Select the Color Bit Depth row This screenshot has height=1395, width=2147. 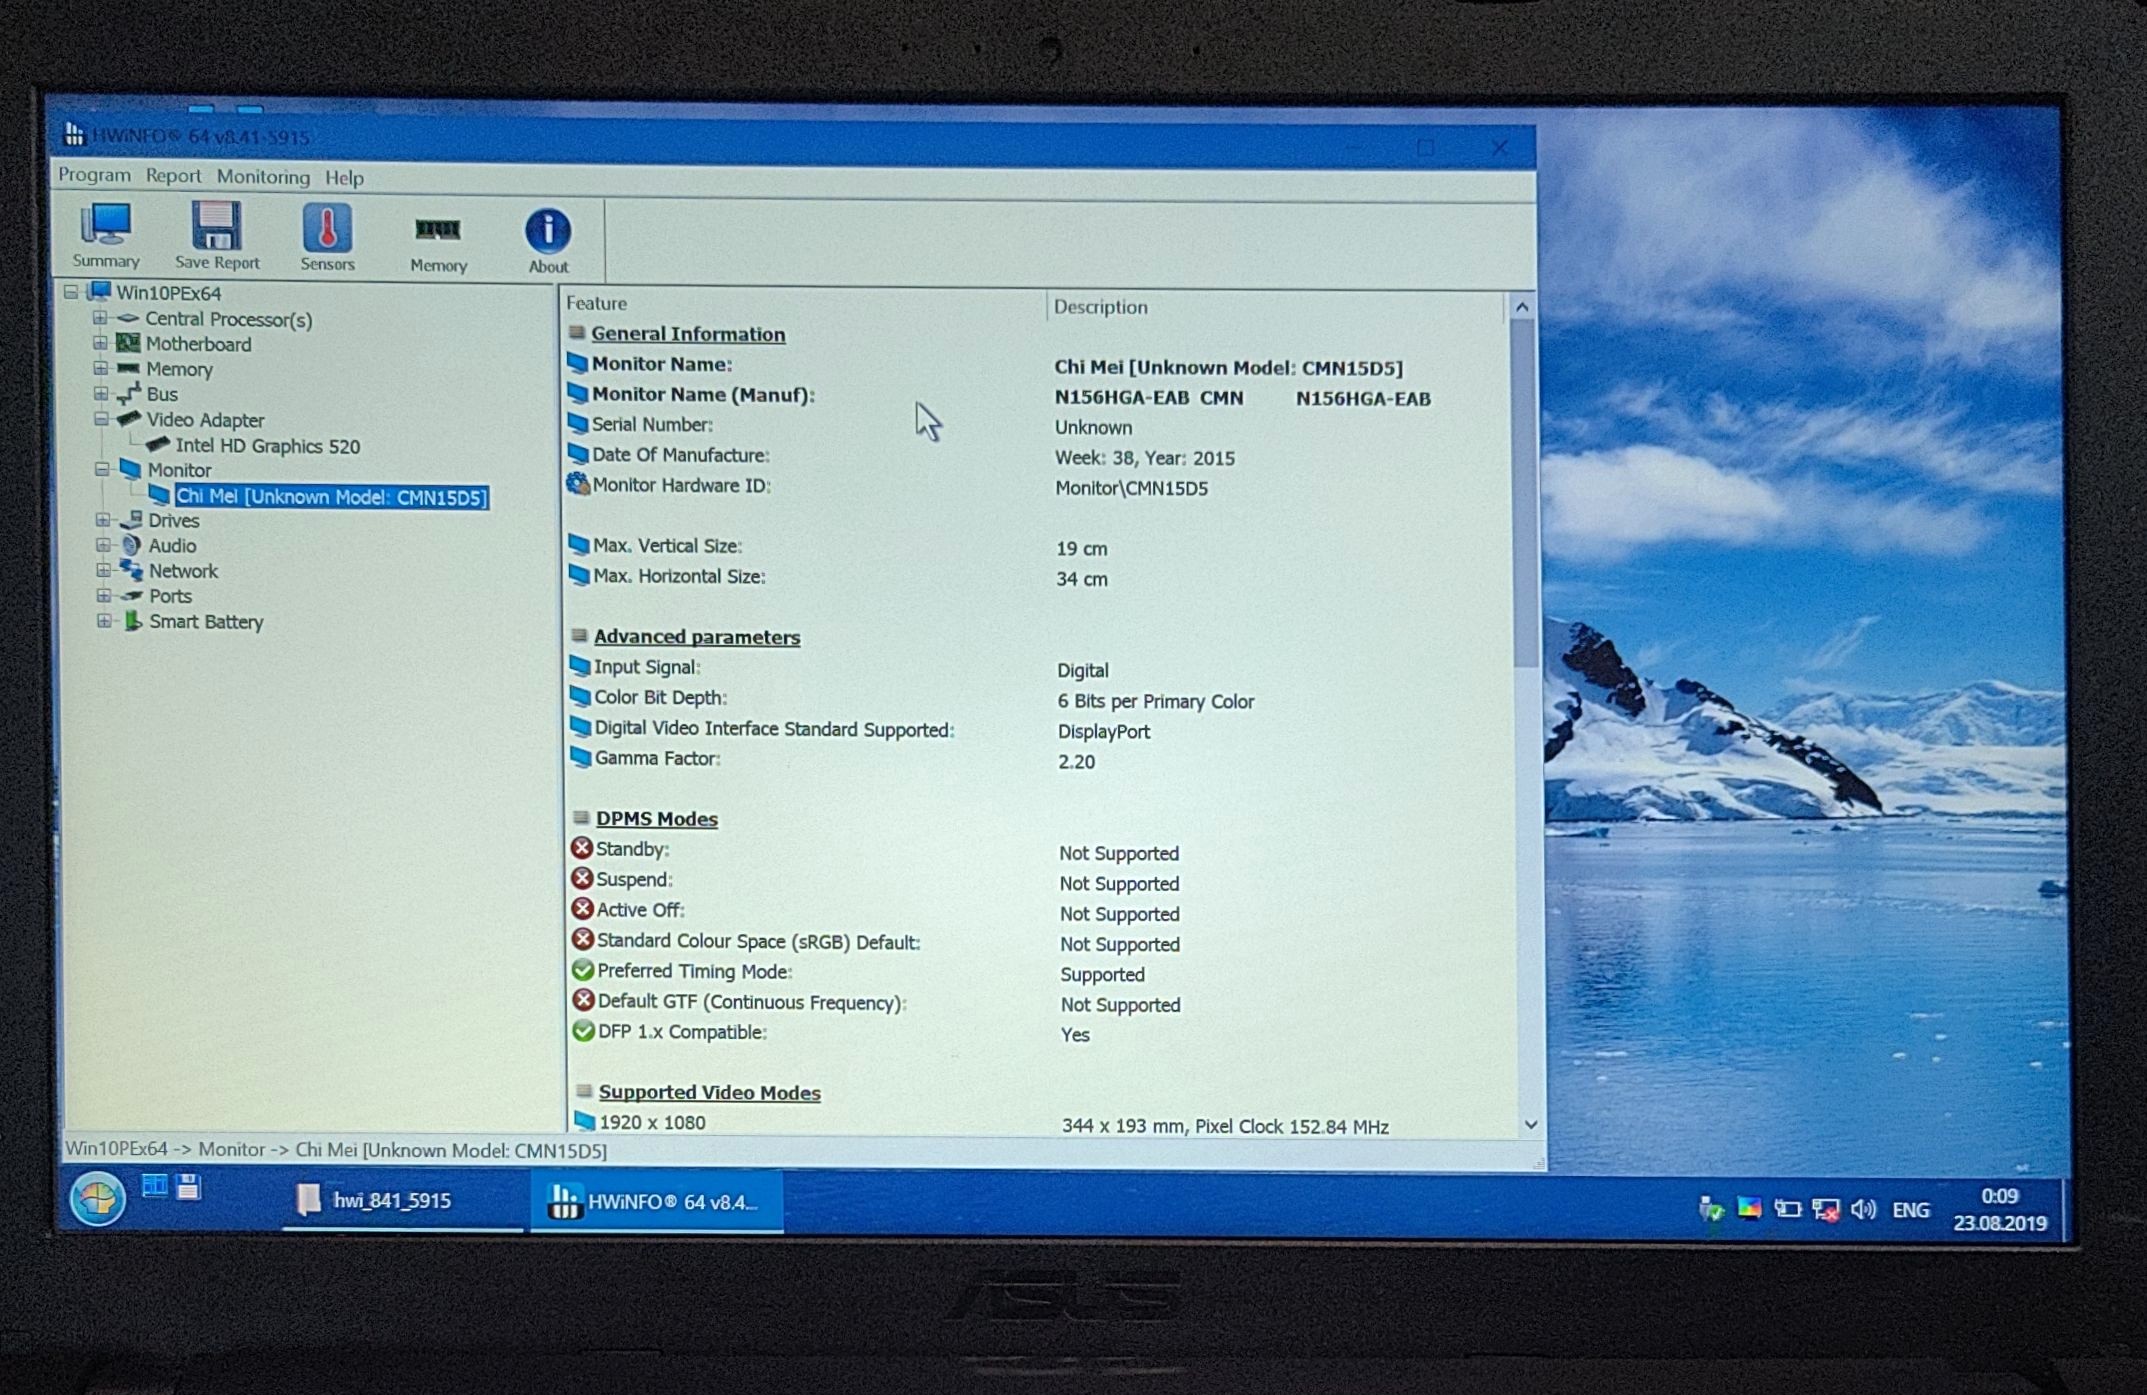[x=1036, y=699]
